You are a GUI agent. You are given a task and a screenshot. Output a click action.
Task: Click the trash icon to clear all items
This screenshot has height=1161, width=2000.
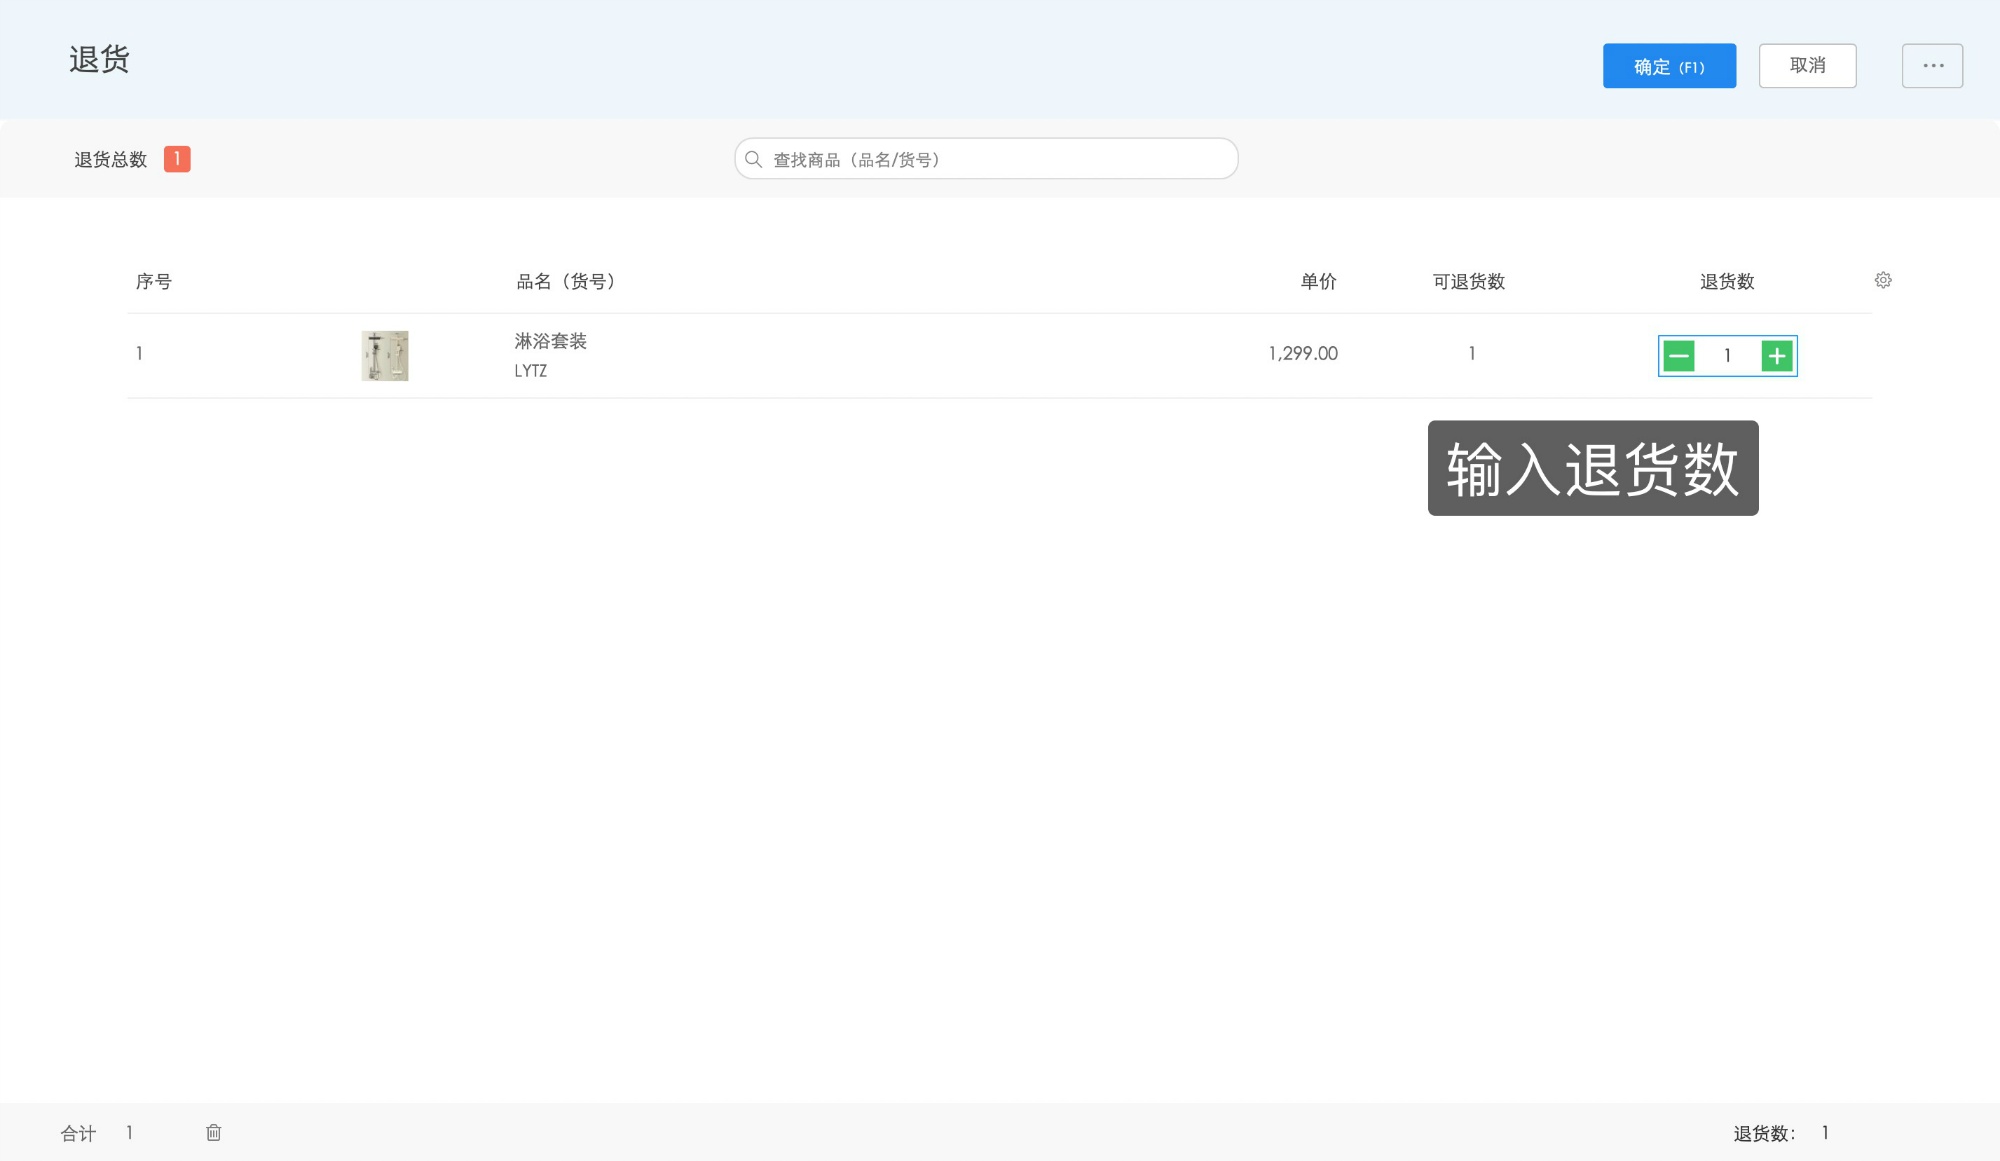213,1132
